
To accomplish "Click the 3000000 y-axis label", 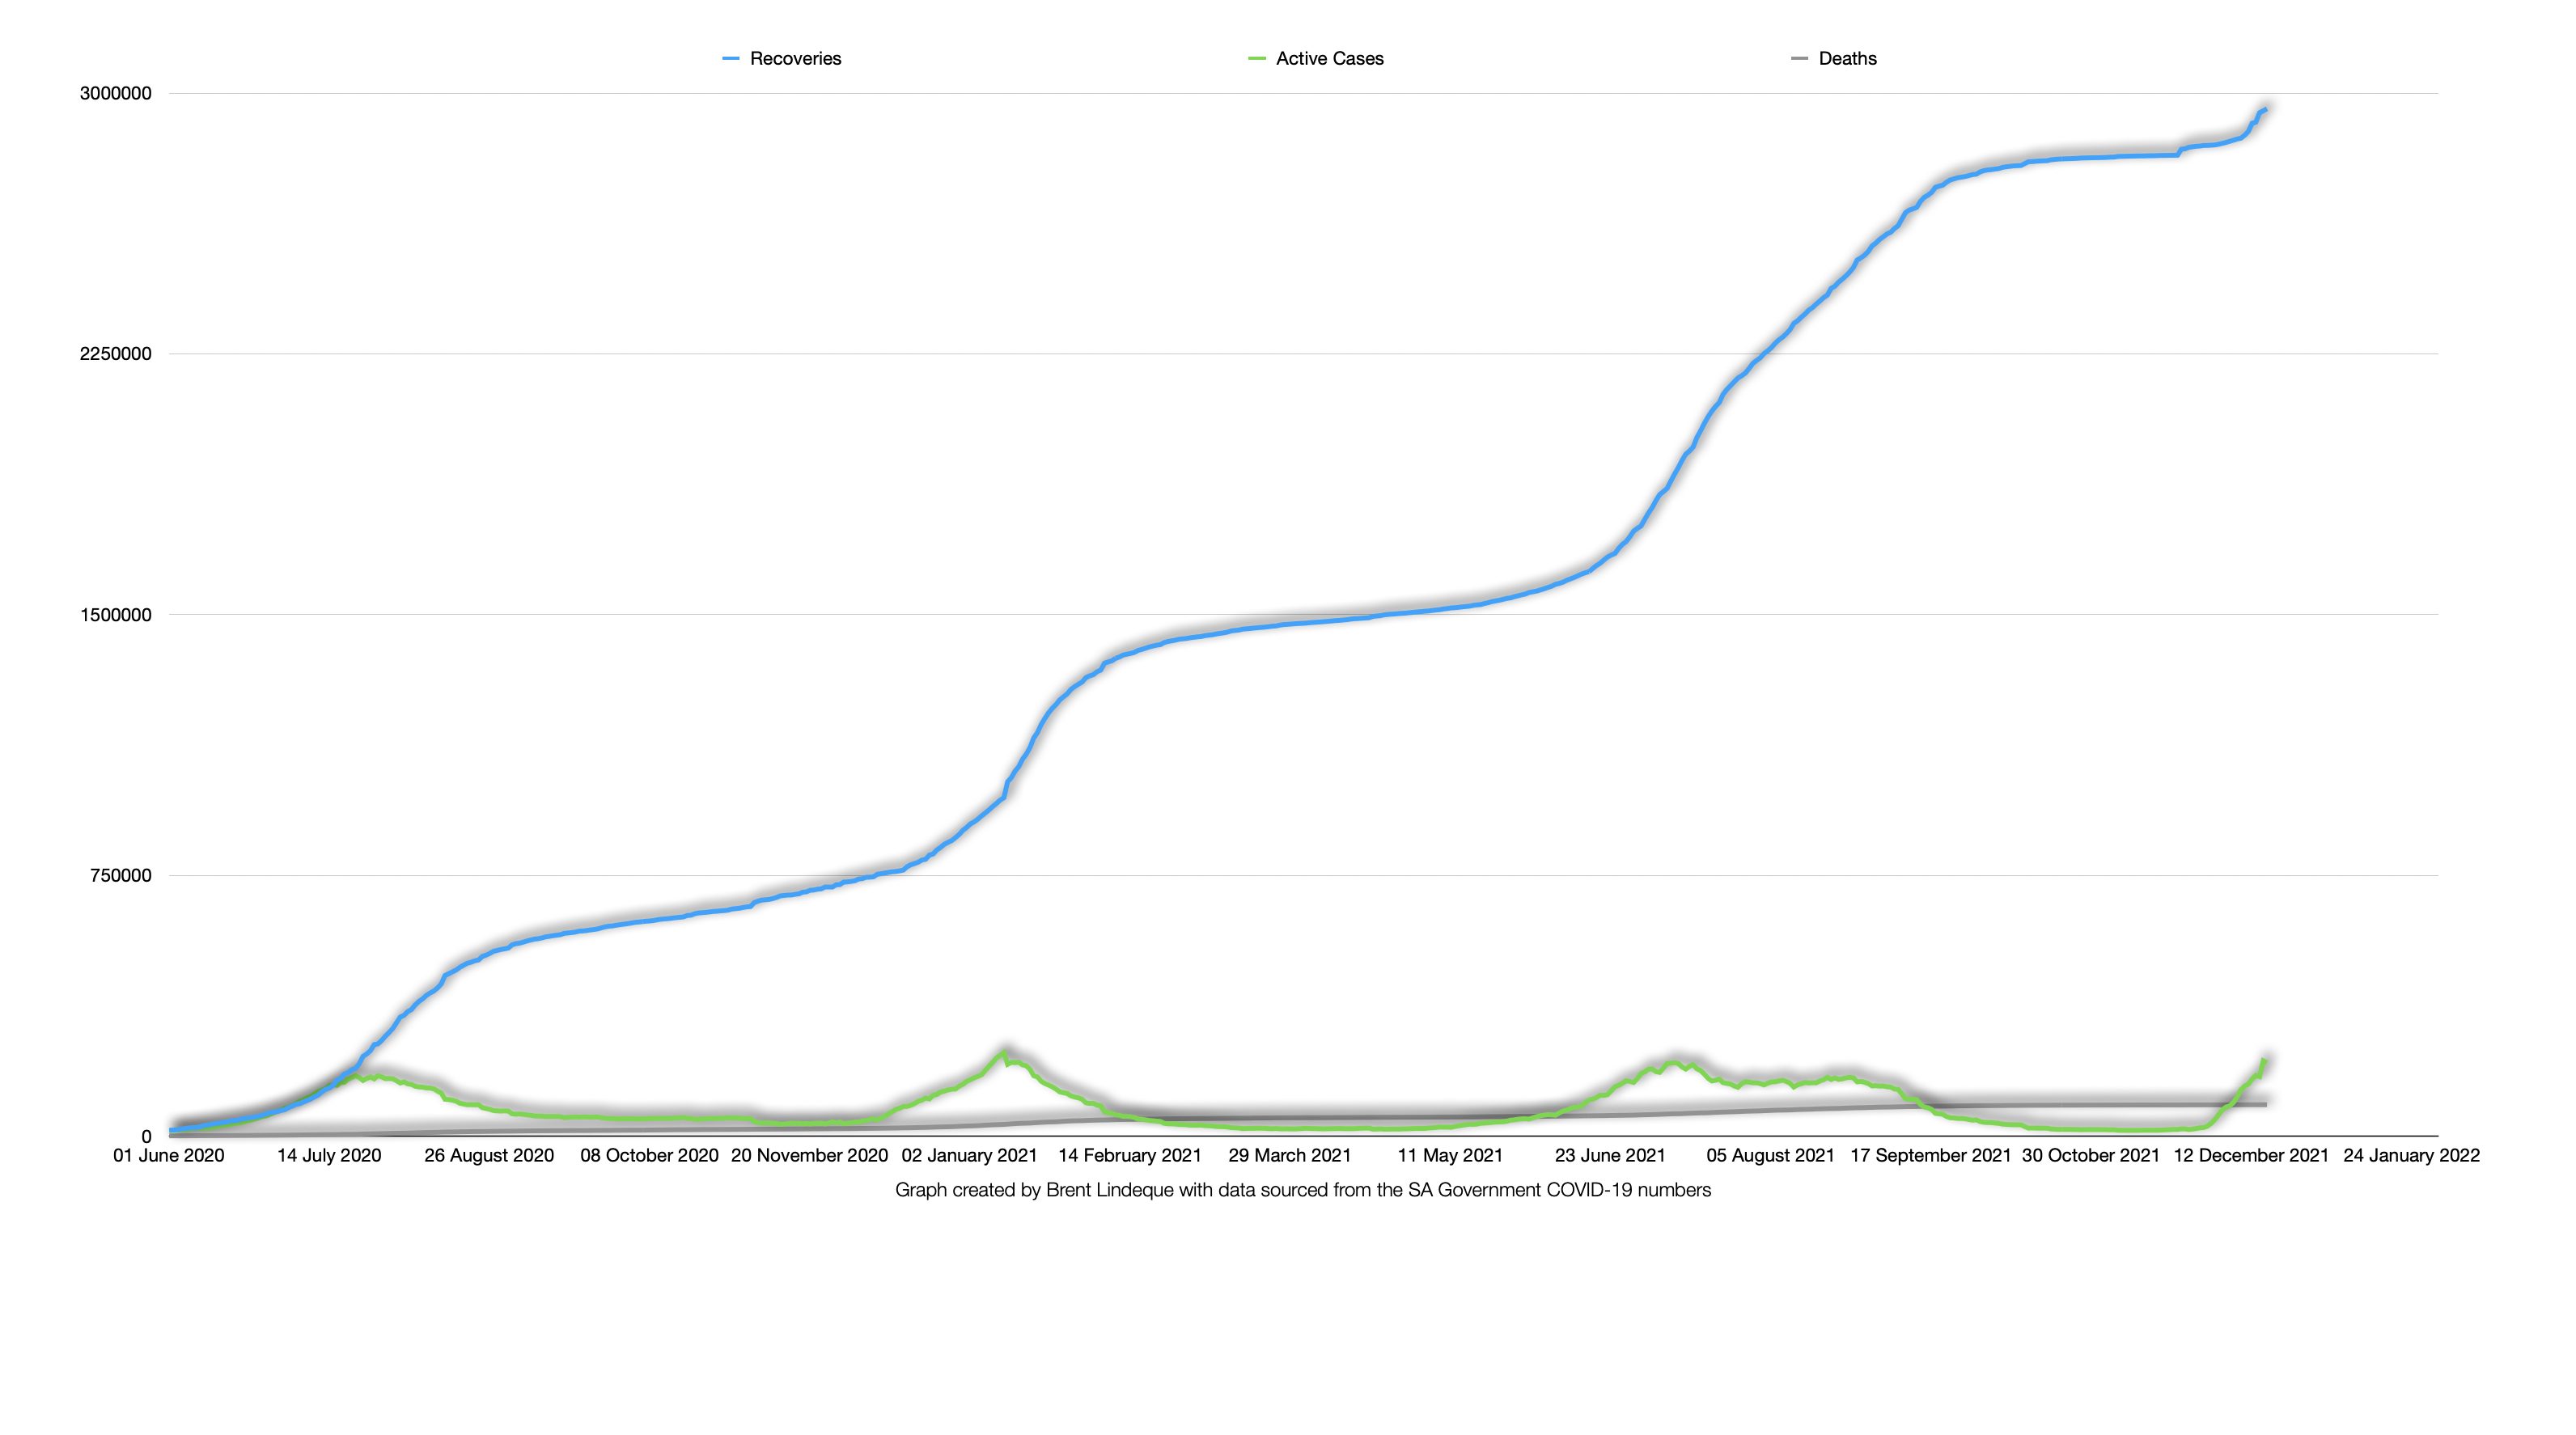I will point(116,94).
